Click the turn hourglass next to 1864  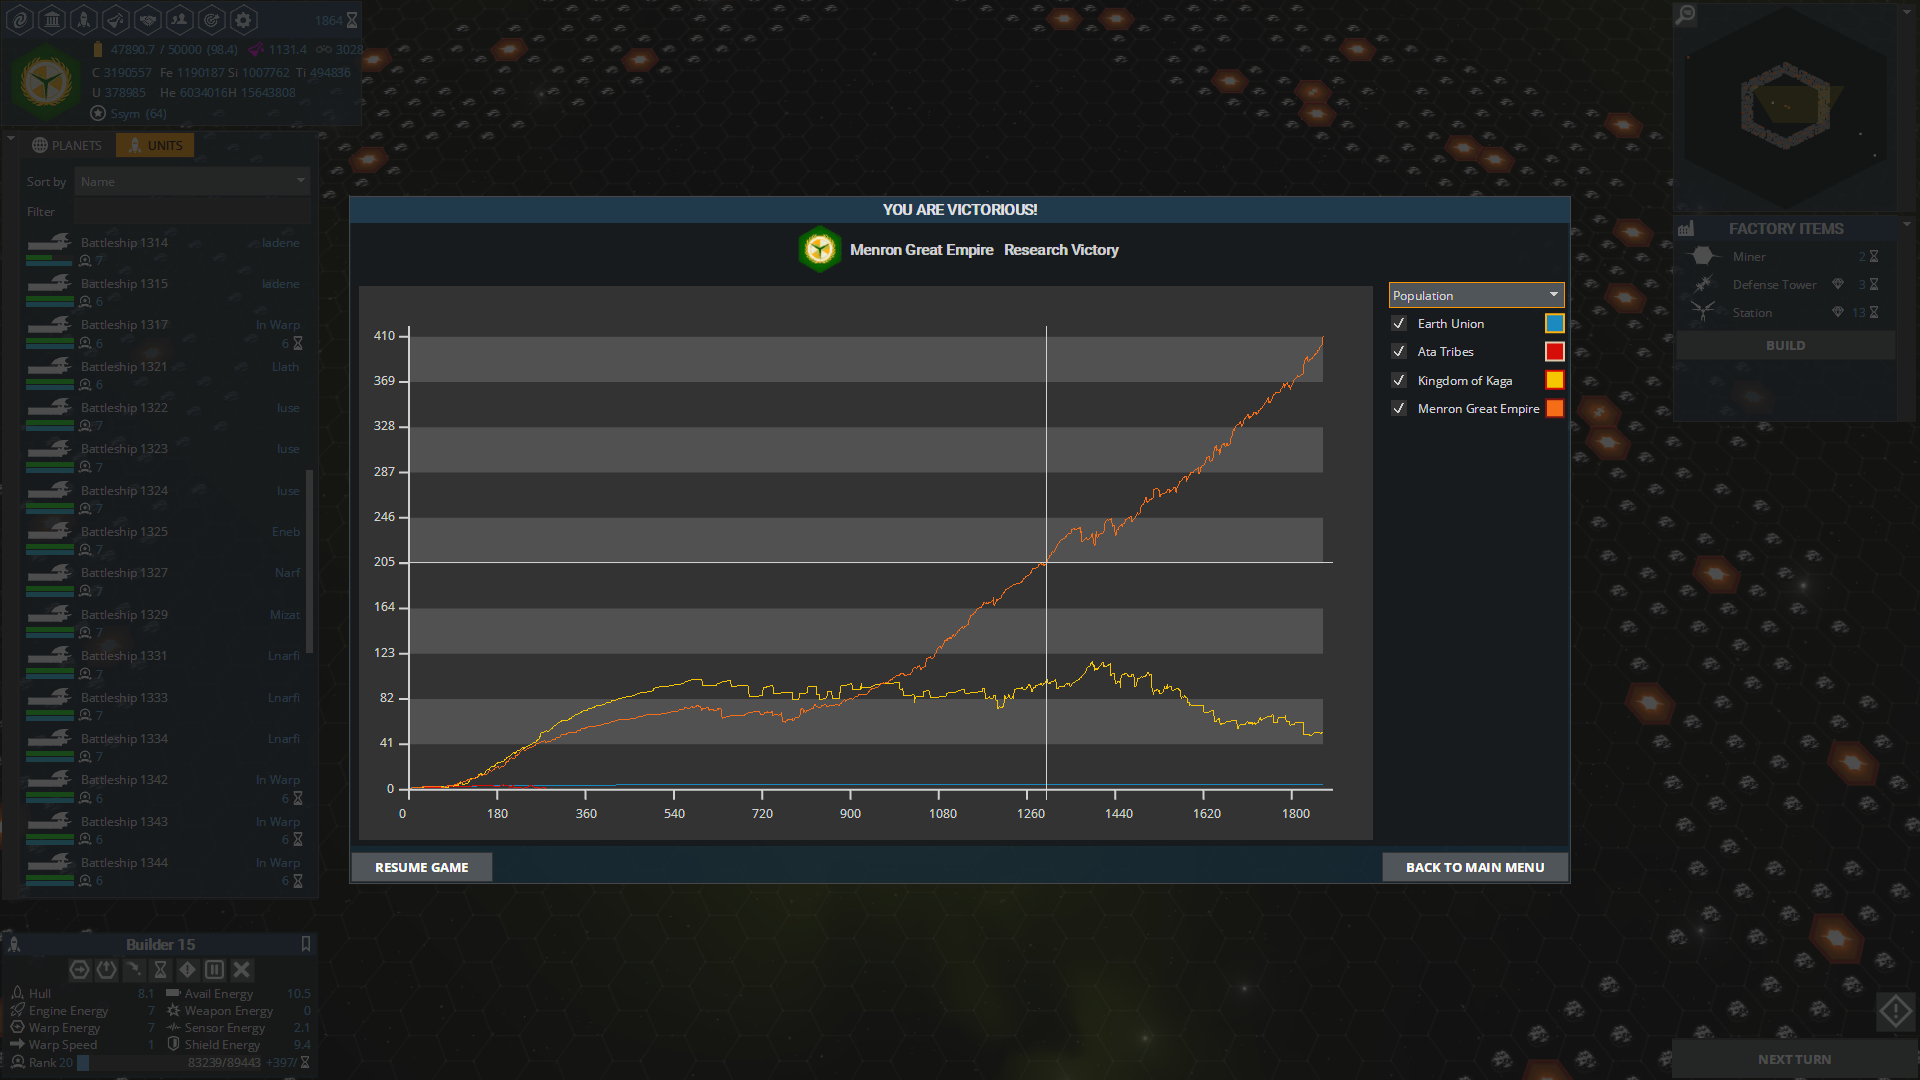352,20
